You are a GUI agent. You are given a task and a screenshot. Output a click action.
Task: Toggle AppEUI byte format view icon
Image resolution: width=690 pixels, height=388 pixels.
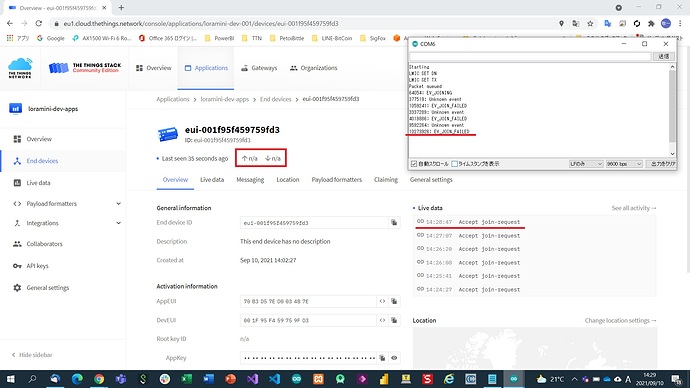382,301
